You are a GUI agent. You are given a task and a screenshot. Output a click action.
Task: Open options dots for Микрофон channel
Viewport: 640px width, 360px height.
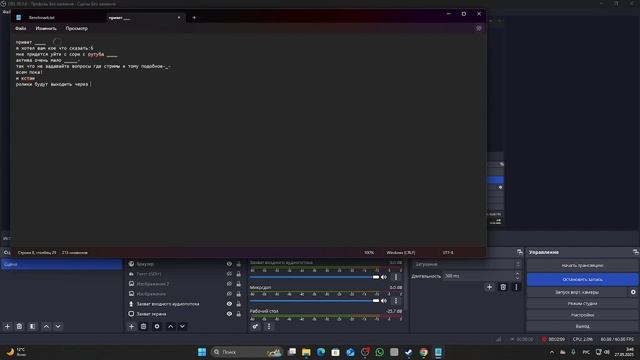396,301
